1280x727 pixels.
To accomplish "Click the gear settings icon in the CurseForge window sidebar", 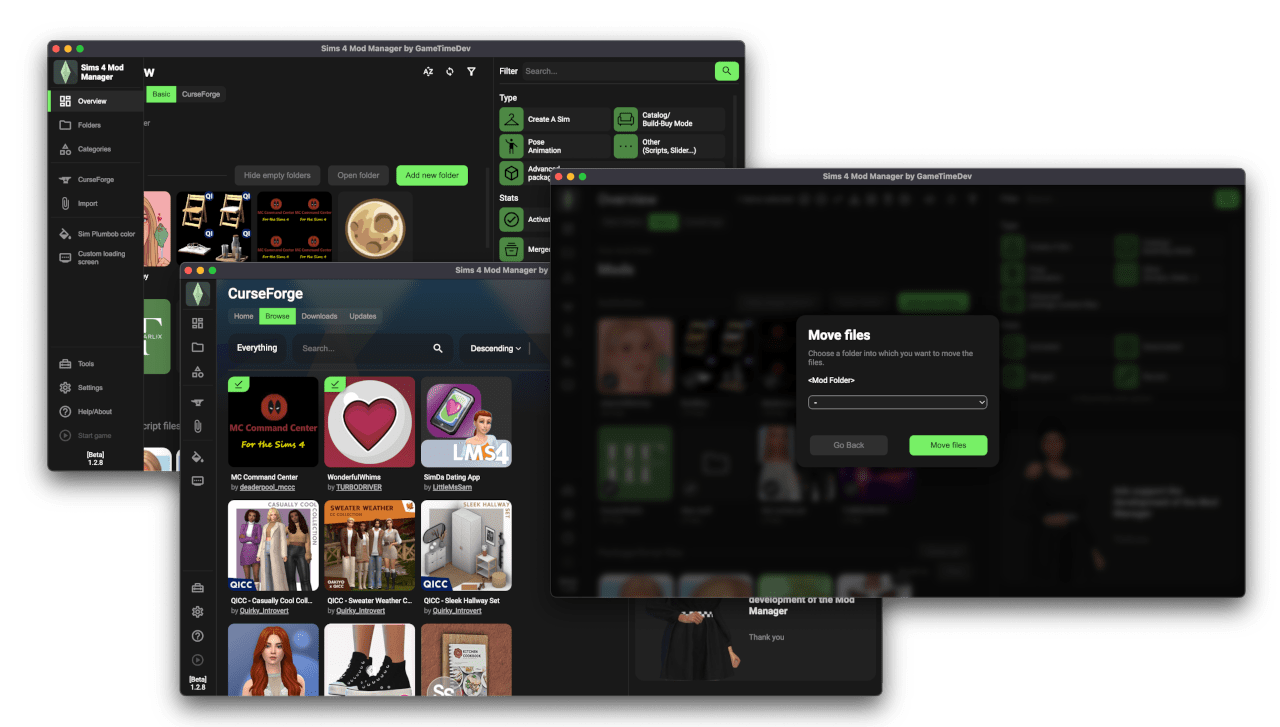I will tap(198, 611).
